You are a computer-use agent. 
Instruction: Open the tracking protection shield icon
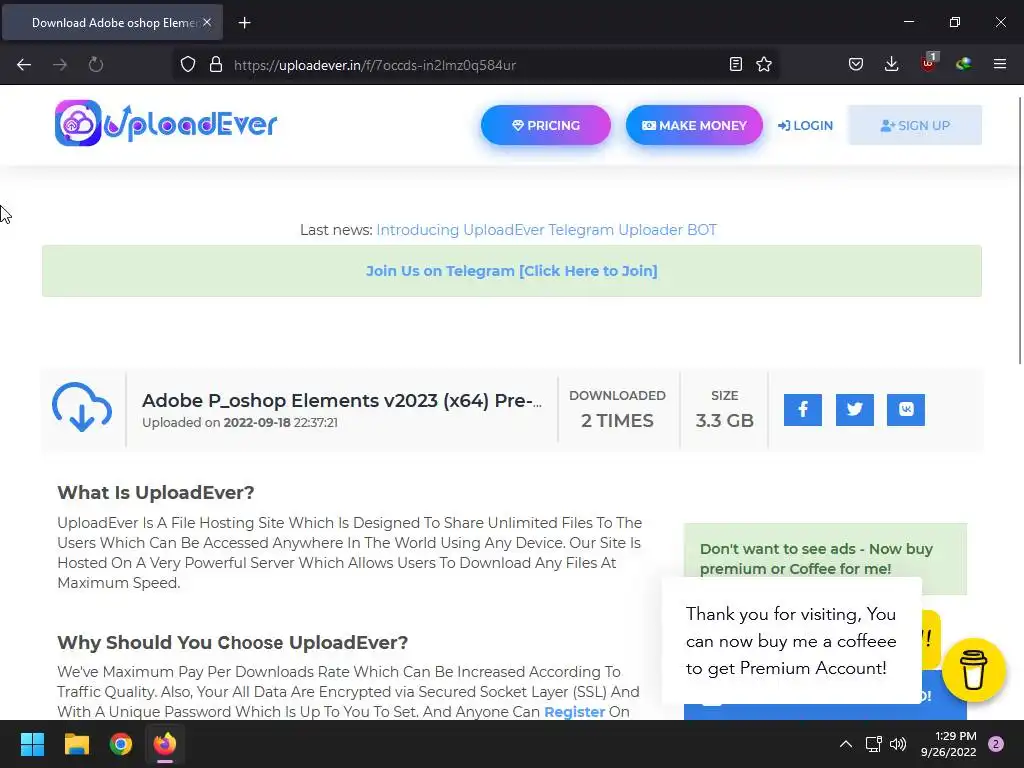click(x=188, y=65)
